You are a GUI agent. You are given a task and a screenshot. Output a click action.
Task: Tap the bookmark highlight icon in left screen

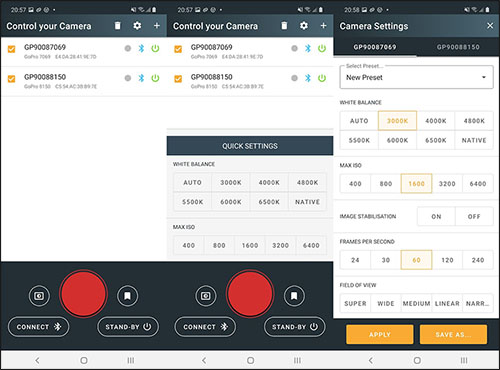(127, 296)
